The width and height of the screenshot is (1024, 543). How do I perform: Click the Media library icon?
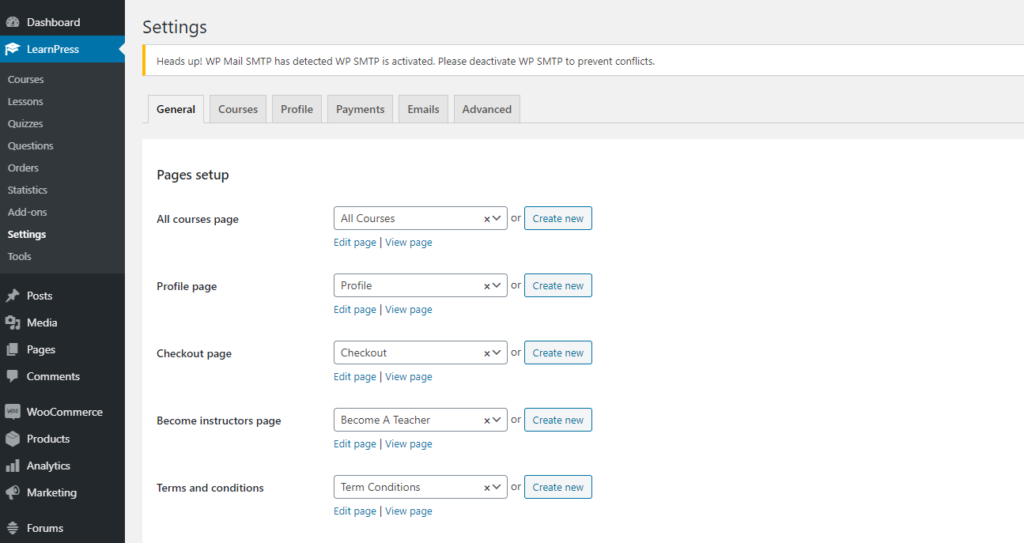(13, 323)
